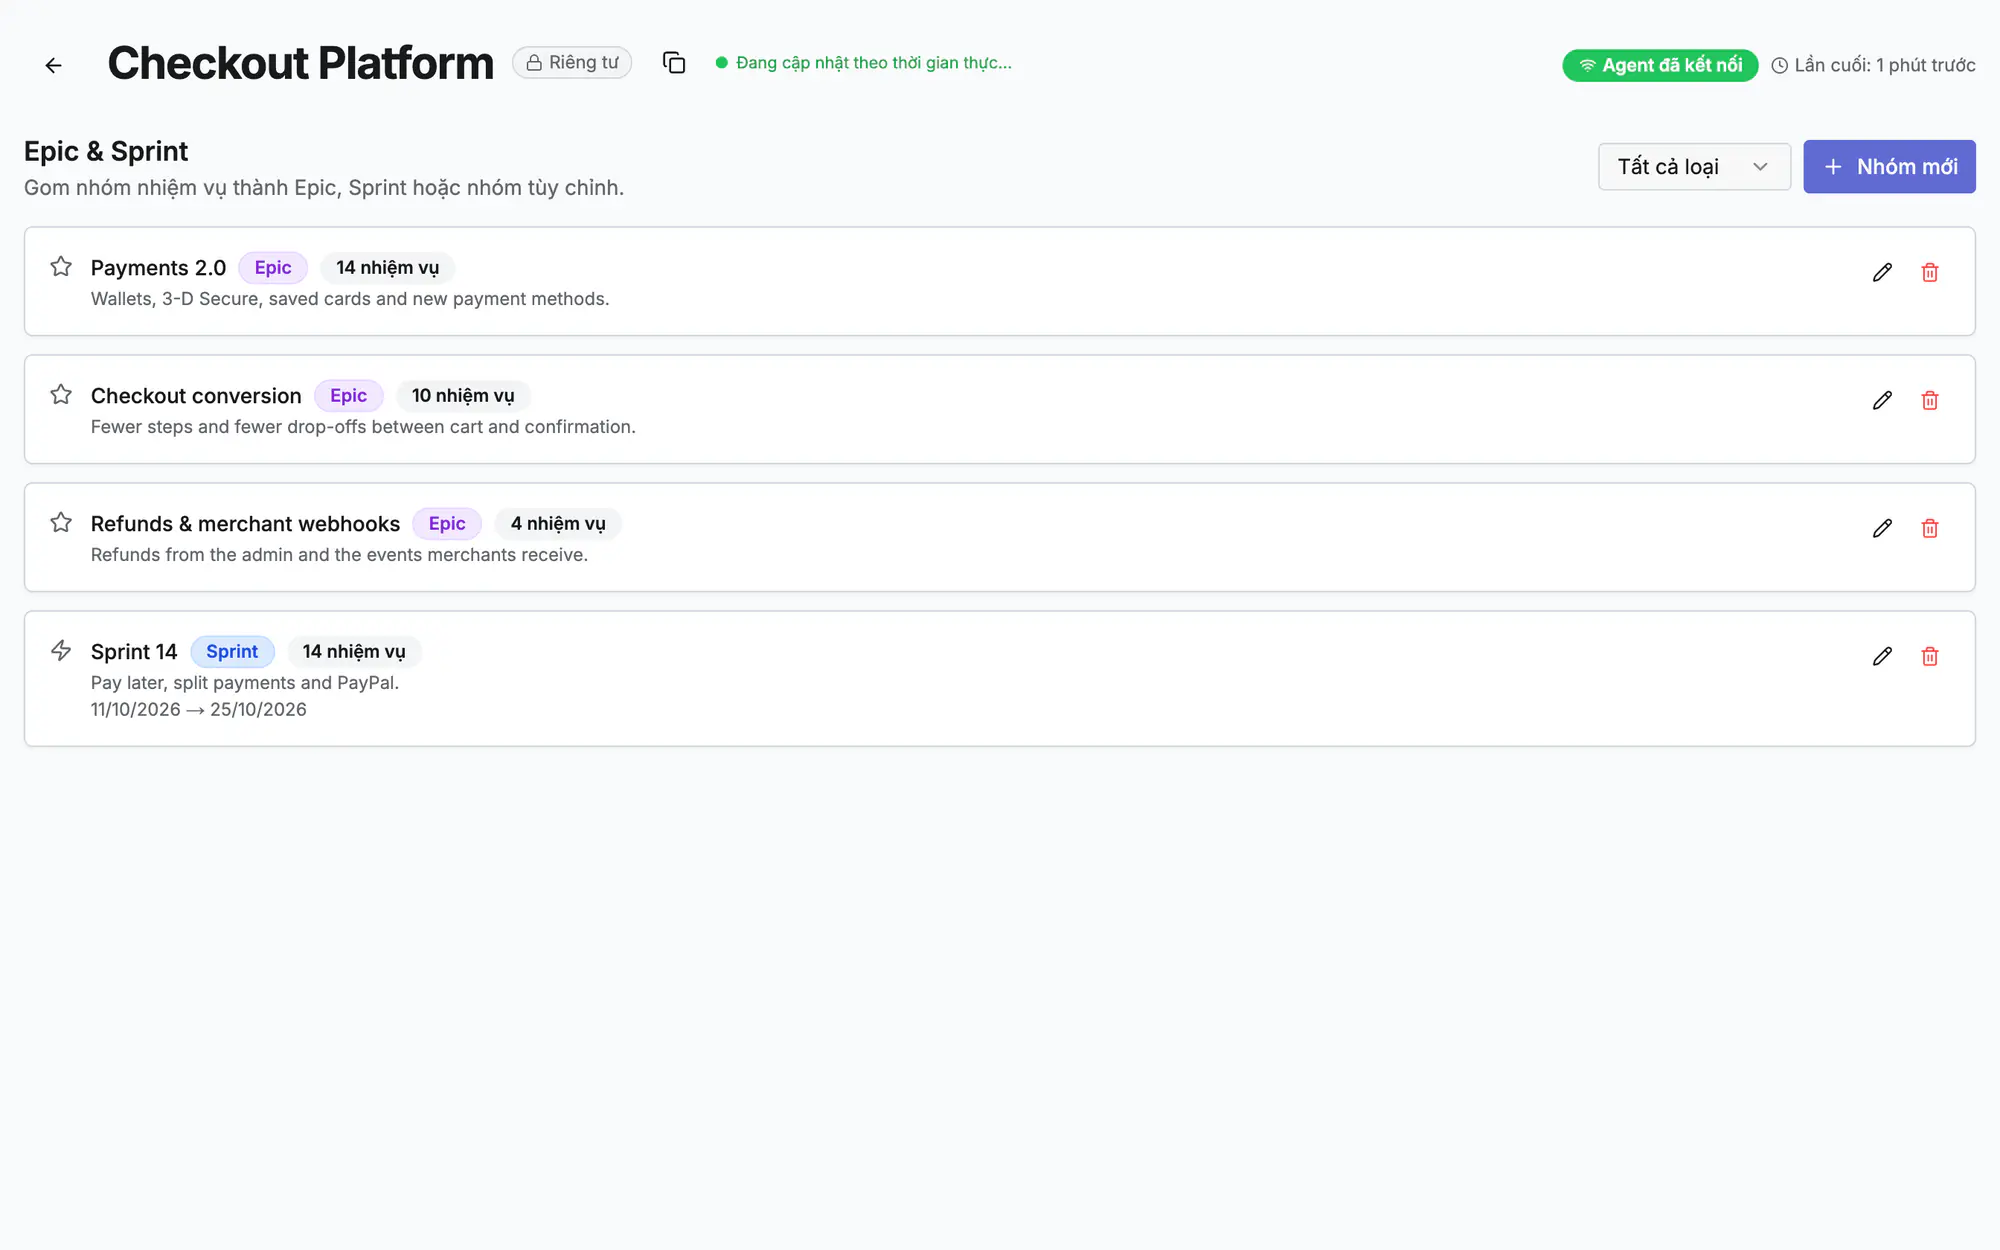Screen dimensions: 2000x1250
Task: Click the Lần cuối: 1 phút trước timestamp
Action: pyautogui.click(x=1874, y=65)
